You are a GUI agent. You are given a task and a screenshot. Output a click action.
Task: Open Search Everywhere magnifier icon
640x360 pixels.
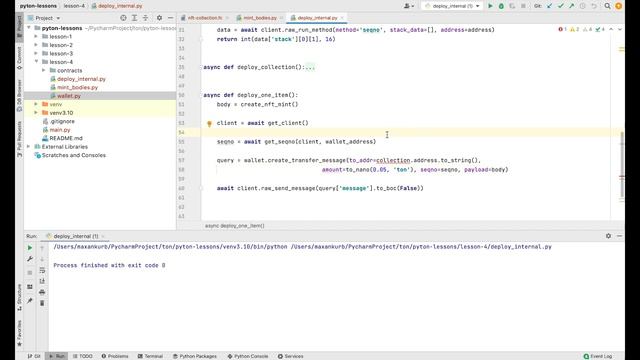point(607,6)
